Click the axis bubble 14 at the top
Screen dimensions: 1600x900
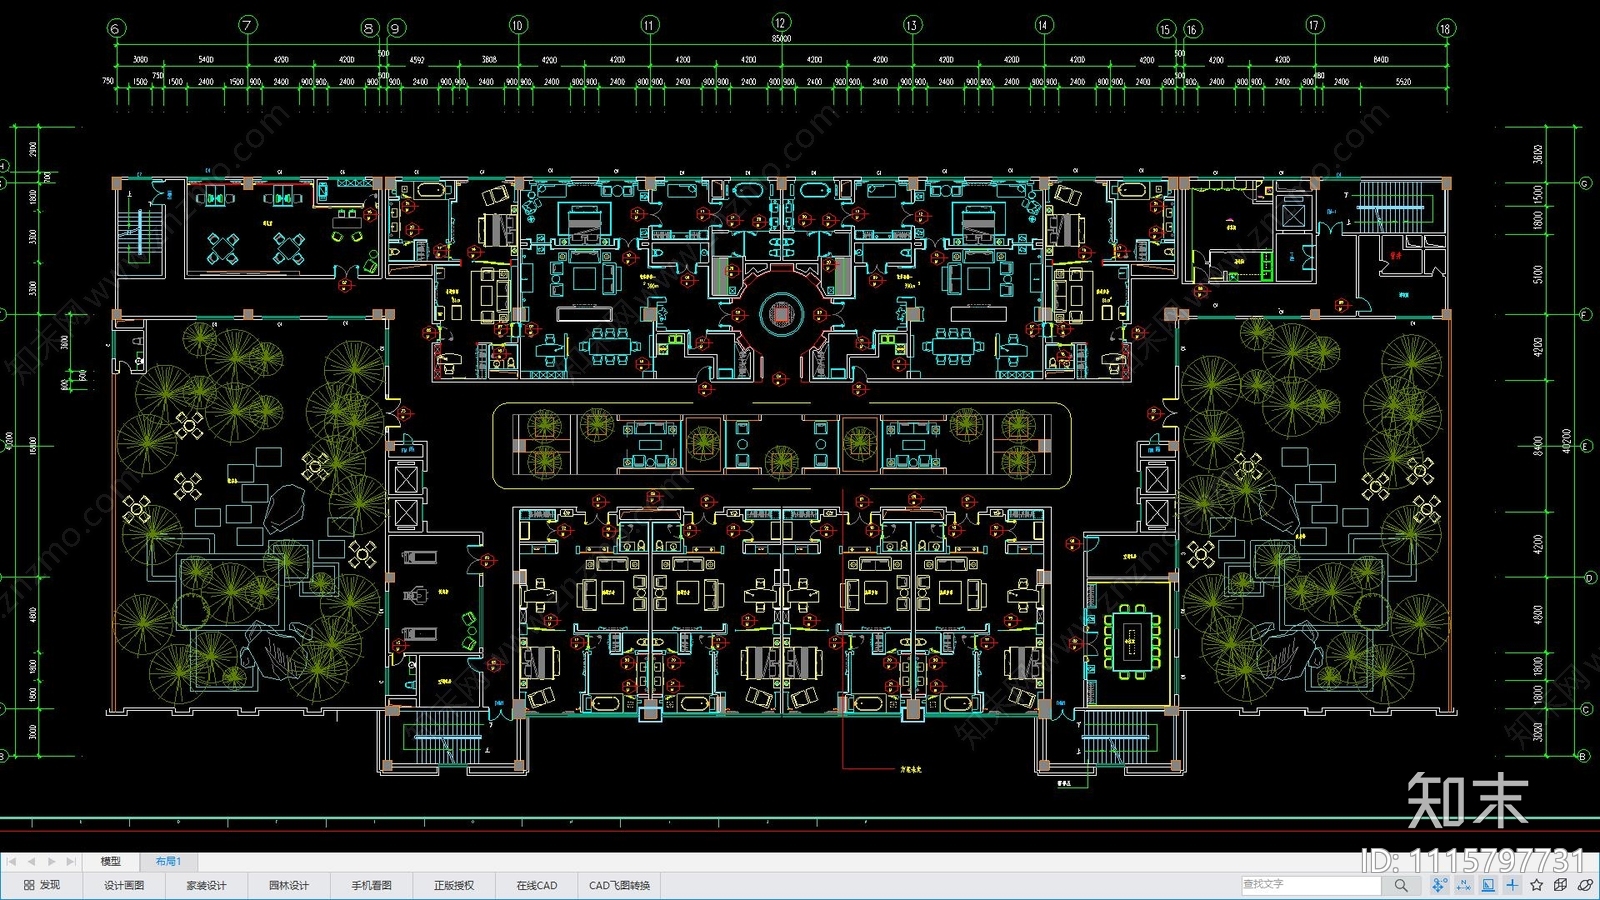click(x=1043, y=25)
